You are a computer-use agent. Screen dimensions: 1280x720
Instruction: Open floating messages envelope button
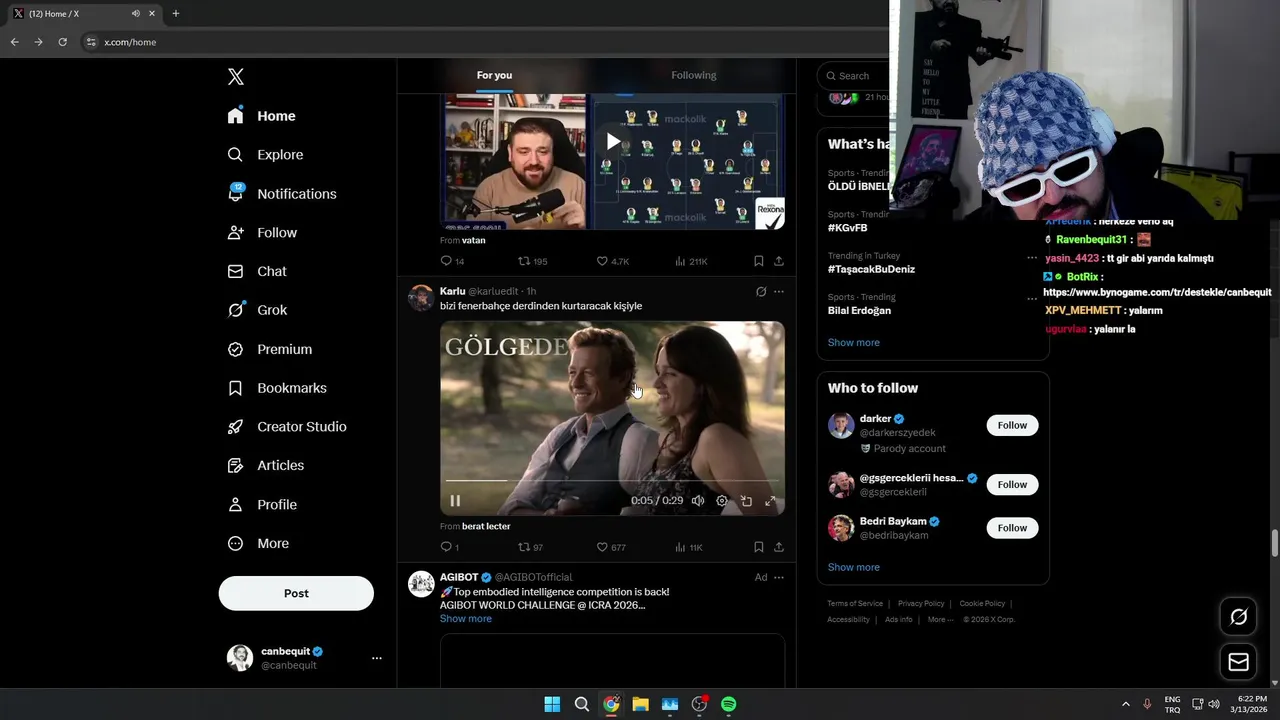coord(1238,662)
